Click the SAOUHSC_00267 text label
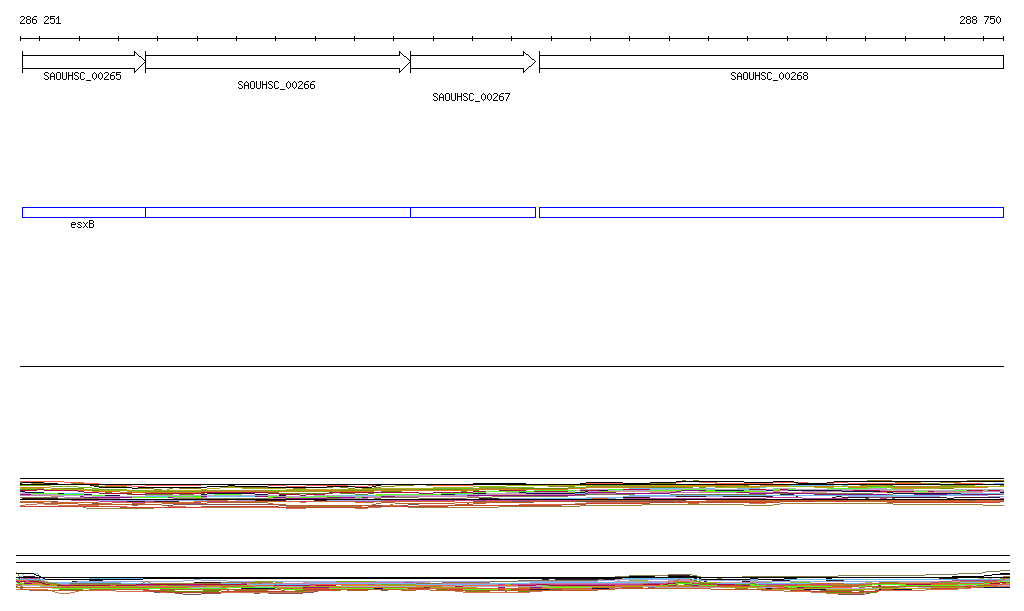1024x611 pixels. coord(471,98)
